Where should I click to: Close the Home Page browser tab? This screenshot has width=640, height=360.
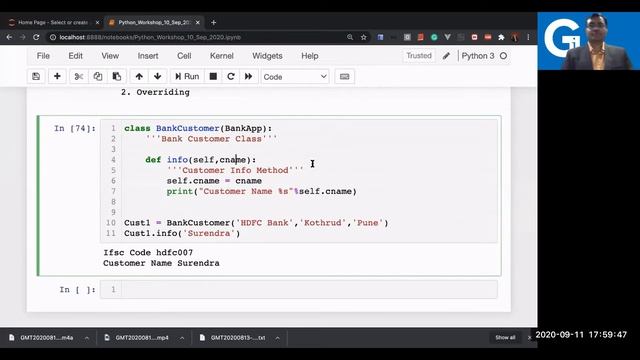[x=97, y=22]
